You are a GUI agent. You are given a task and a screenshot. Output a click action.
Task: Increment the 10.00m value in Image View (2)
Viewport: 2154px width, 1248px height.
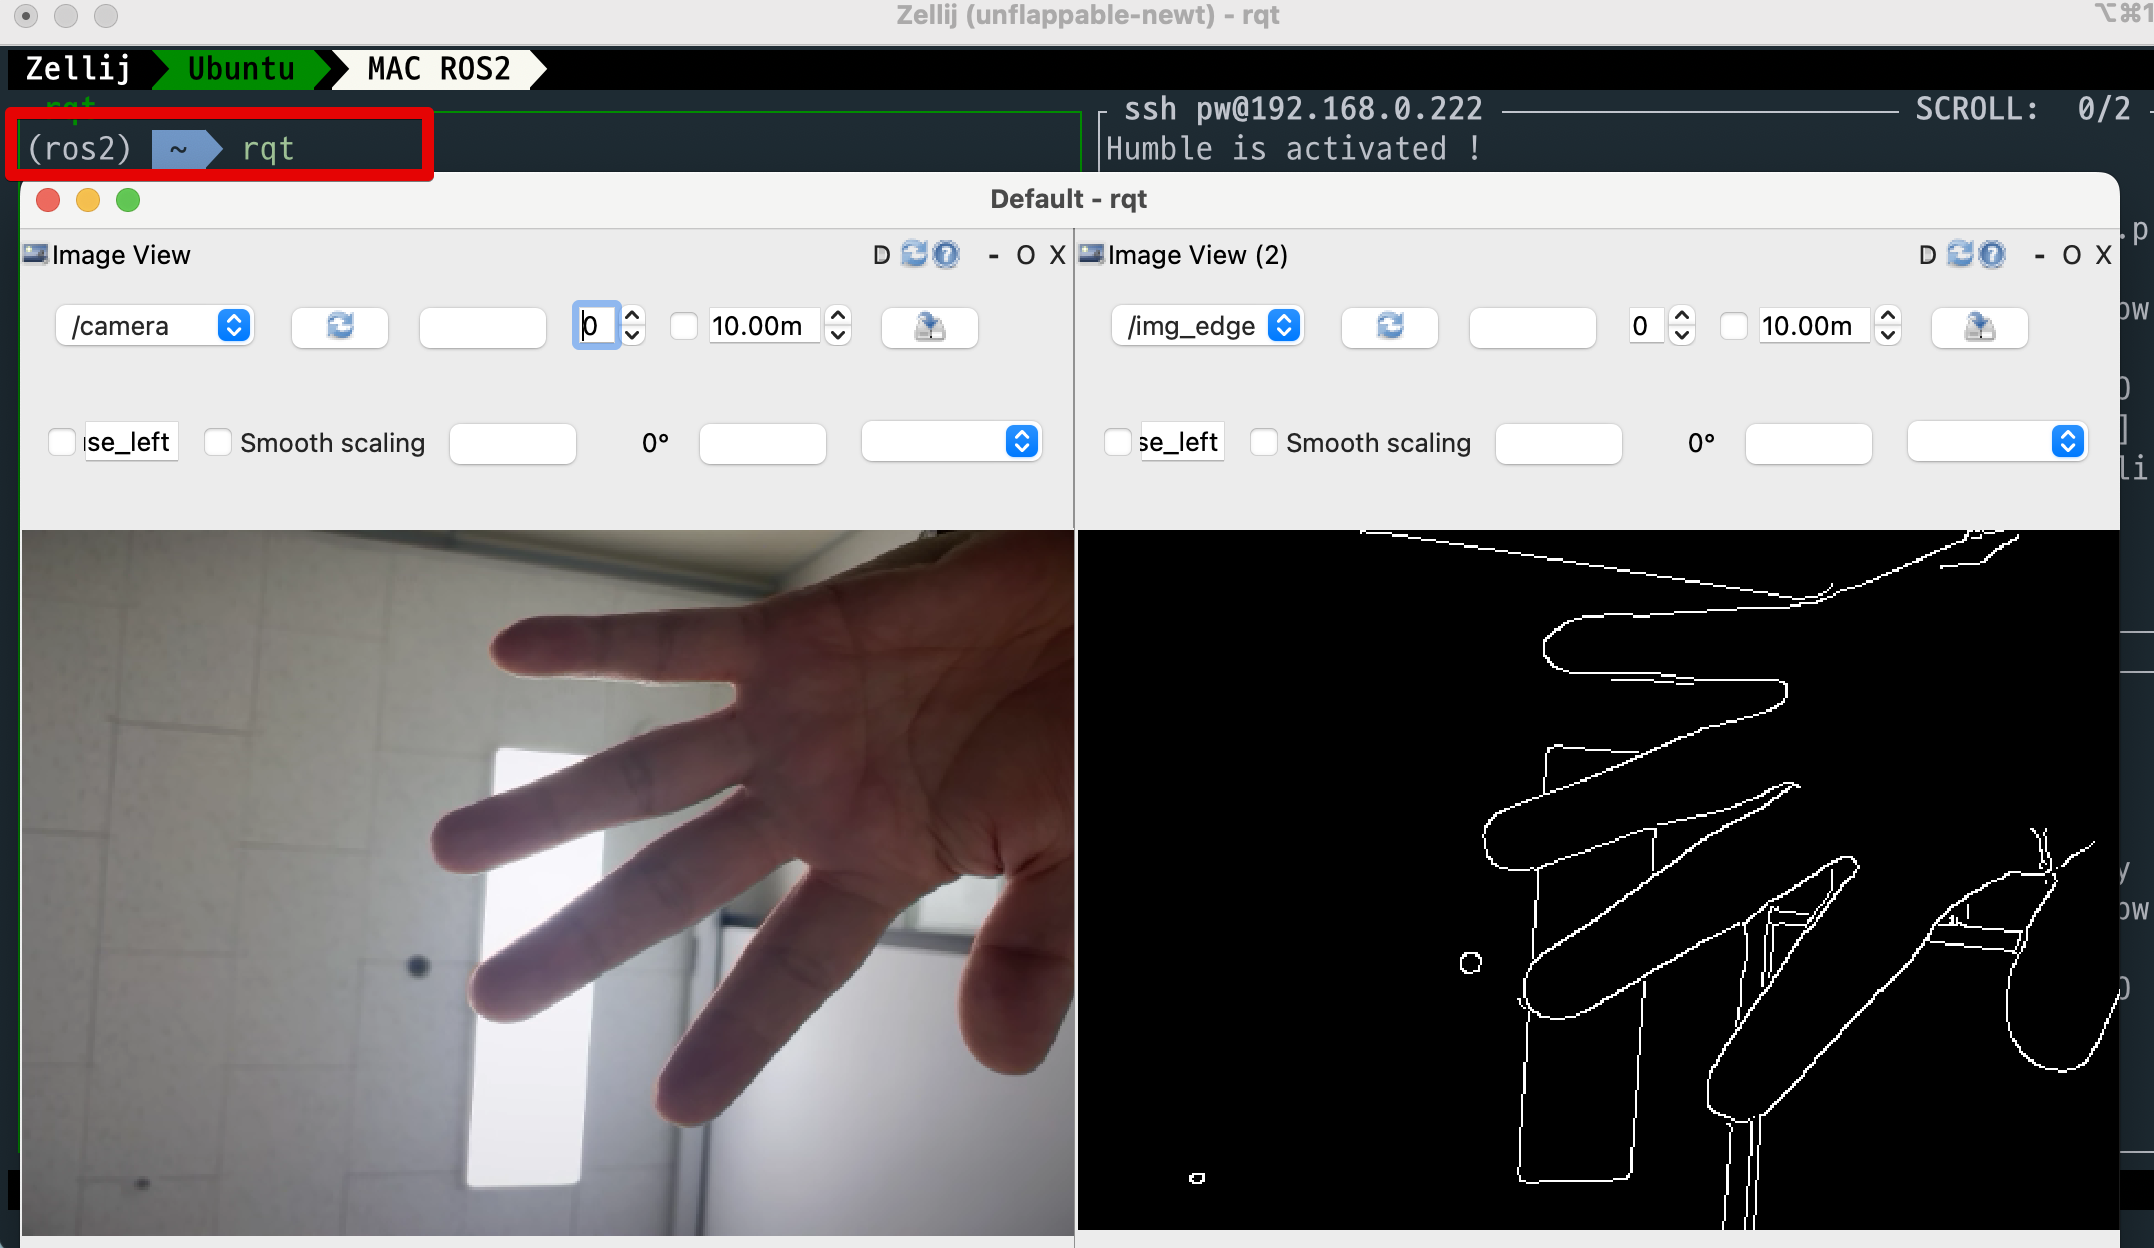tap(1888, 316)
